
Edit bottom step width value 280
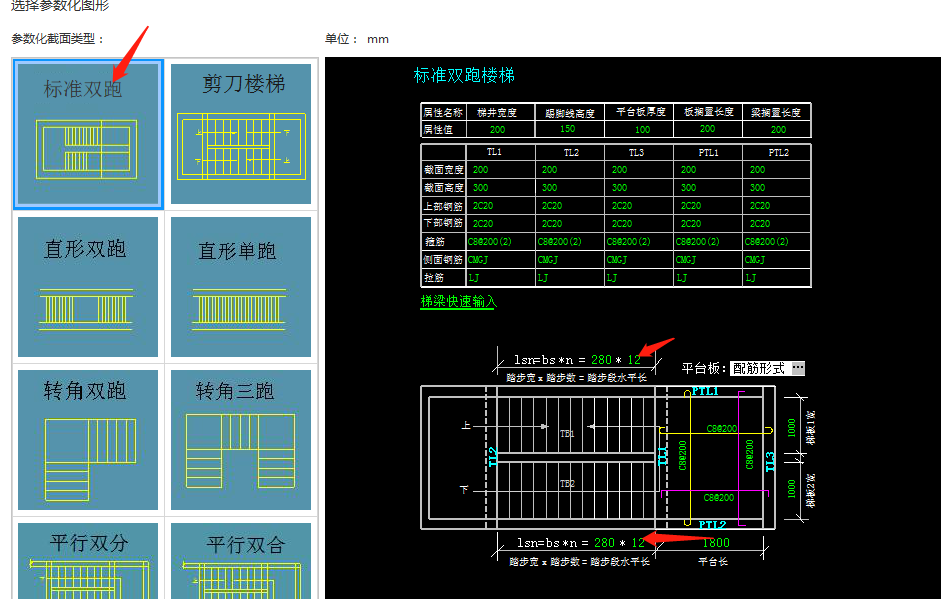pyautogui.click(x=604, y=543)
